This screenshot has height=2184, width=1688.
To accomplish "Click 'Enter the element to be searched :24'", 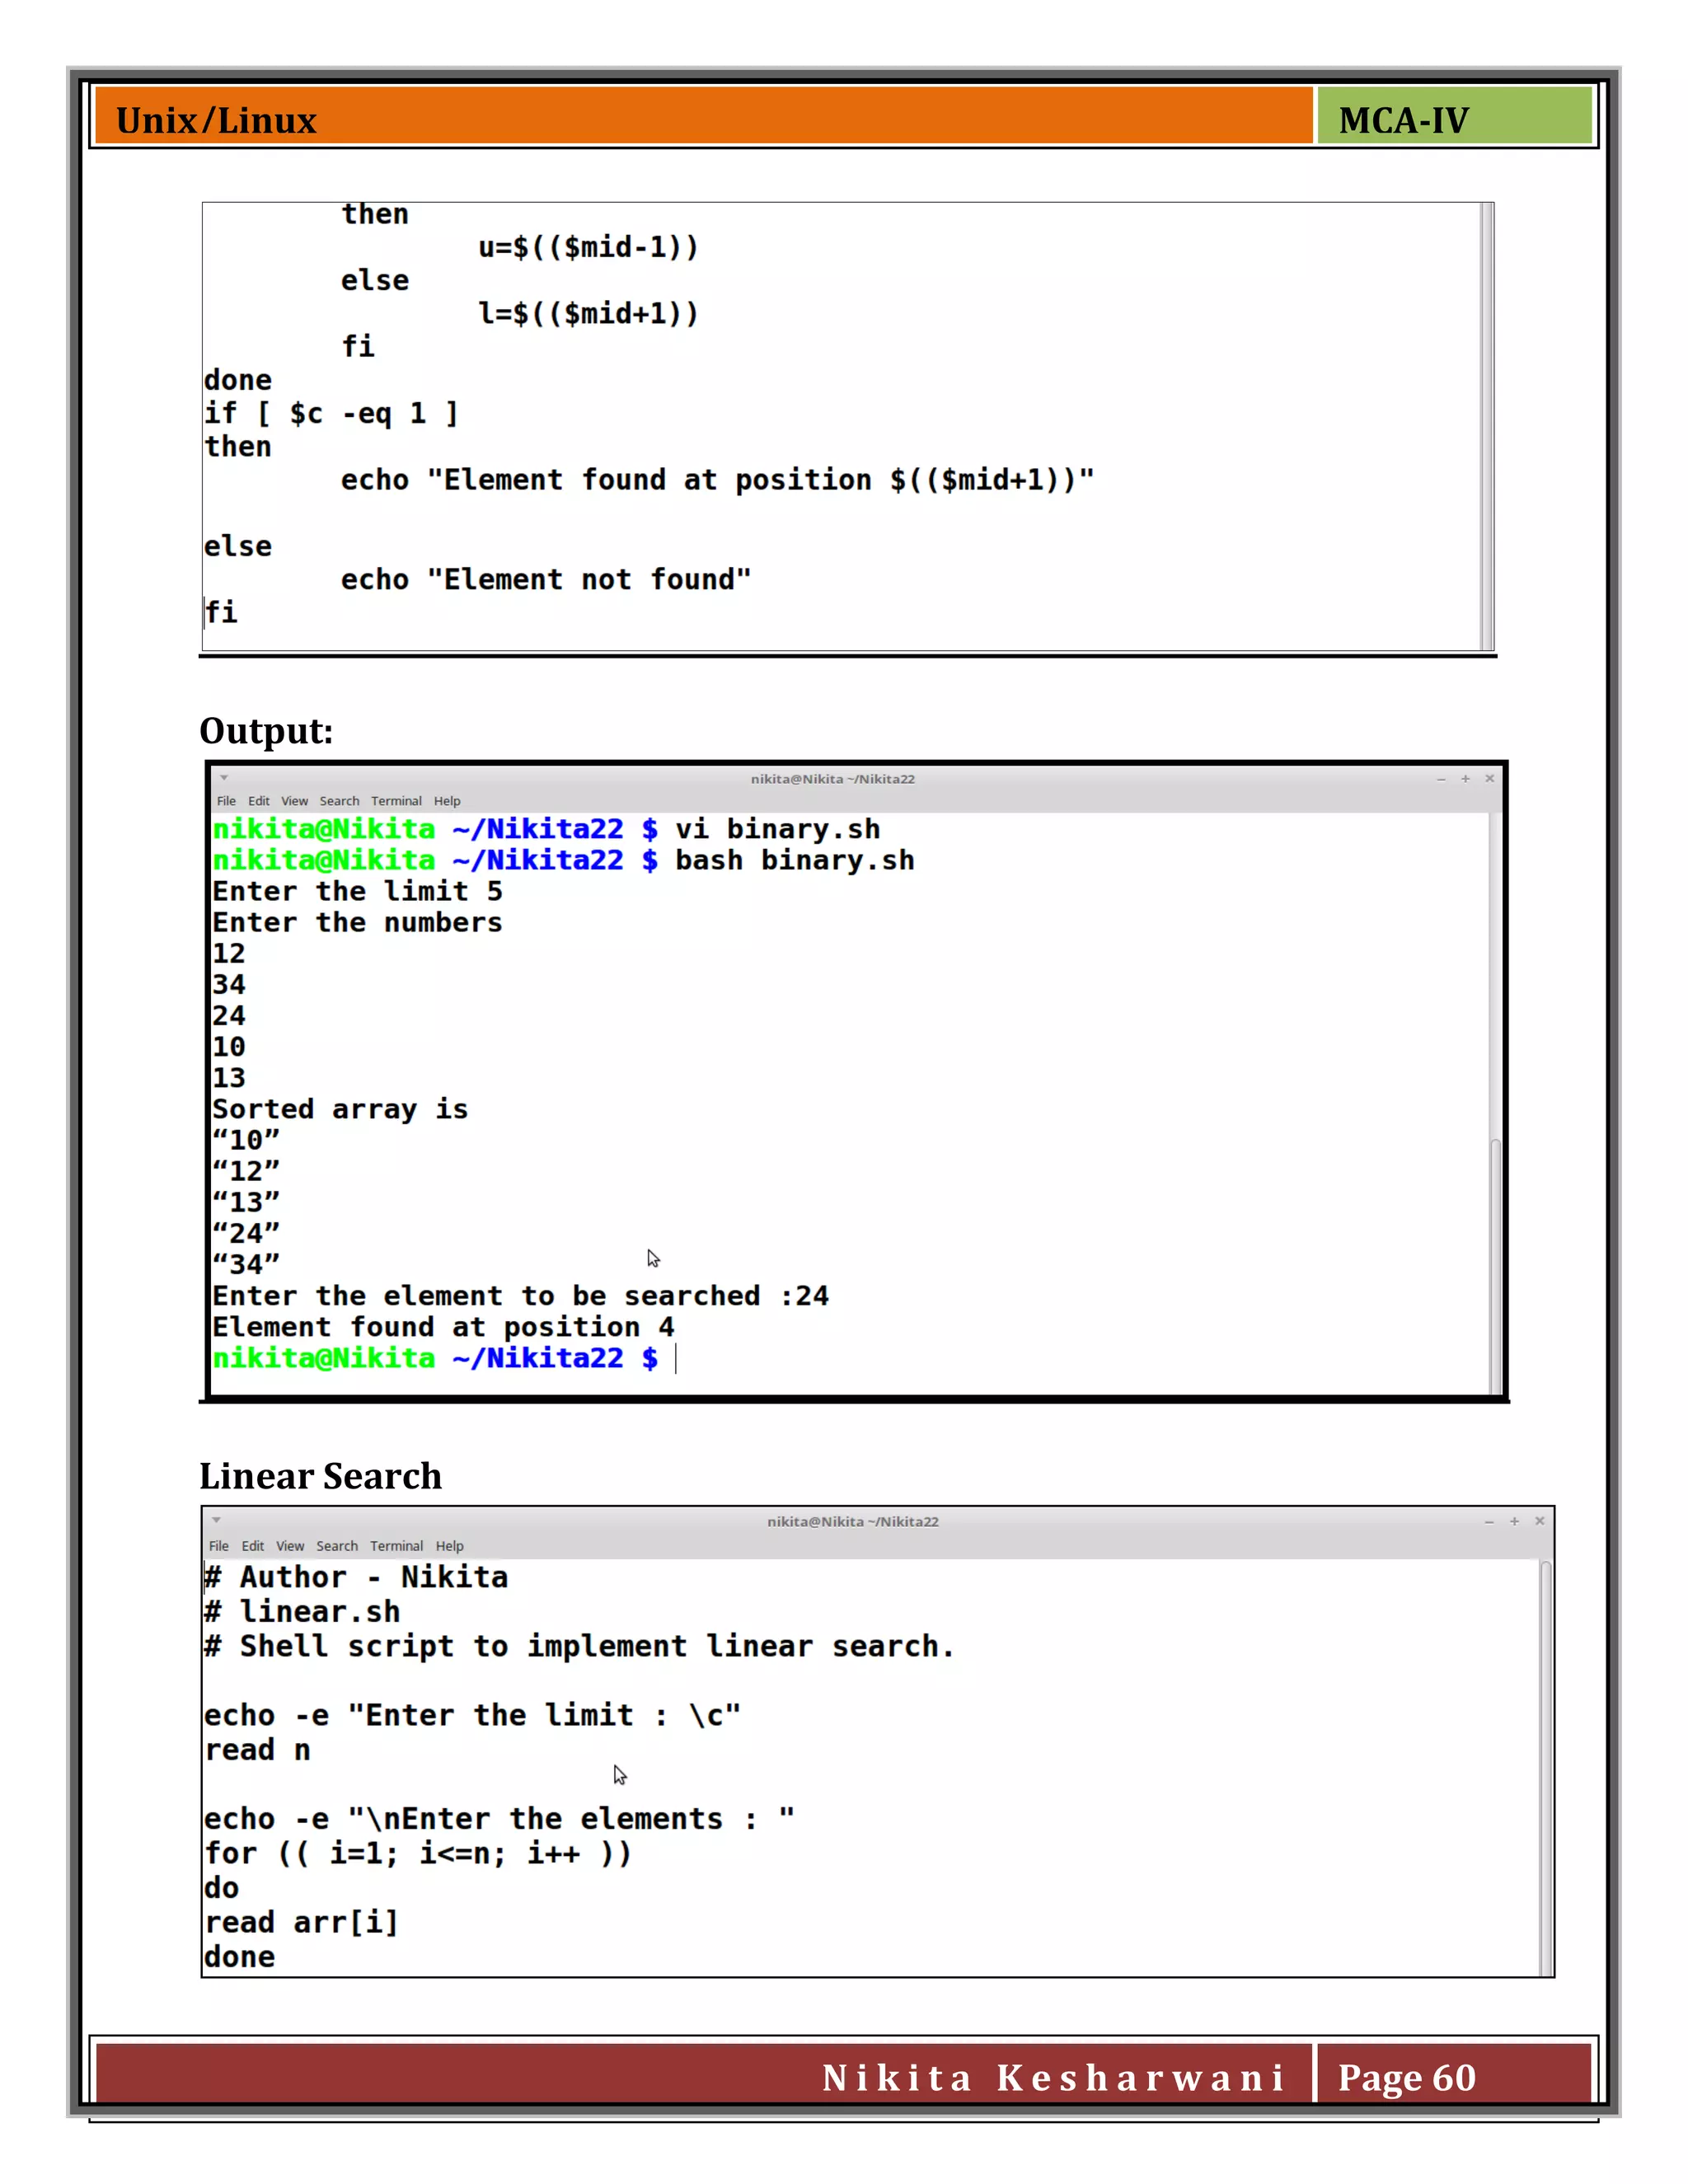I will coord(520,1296).
